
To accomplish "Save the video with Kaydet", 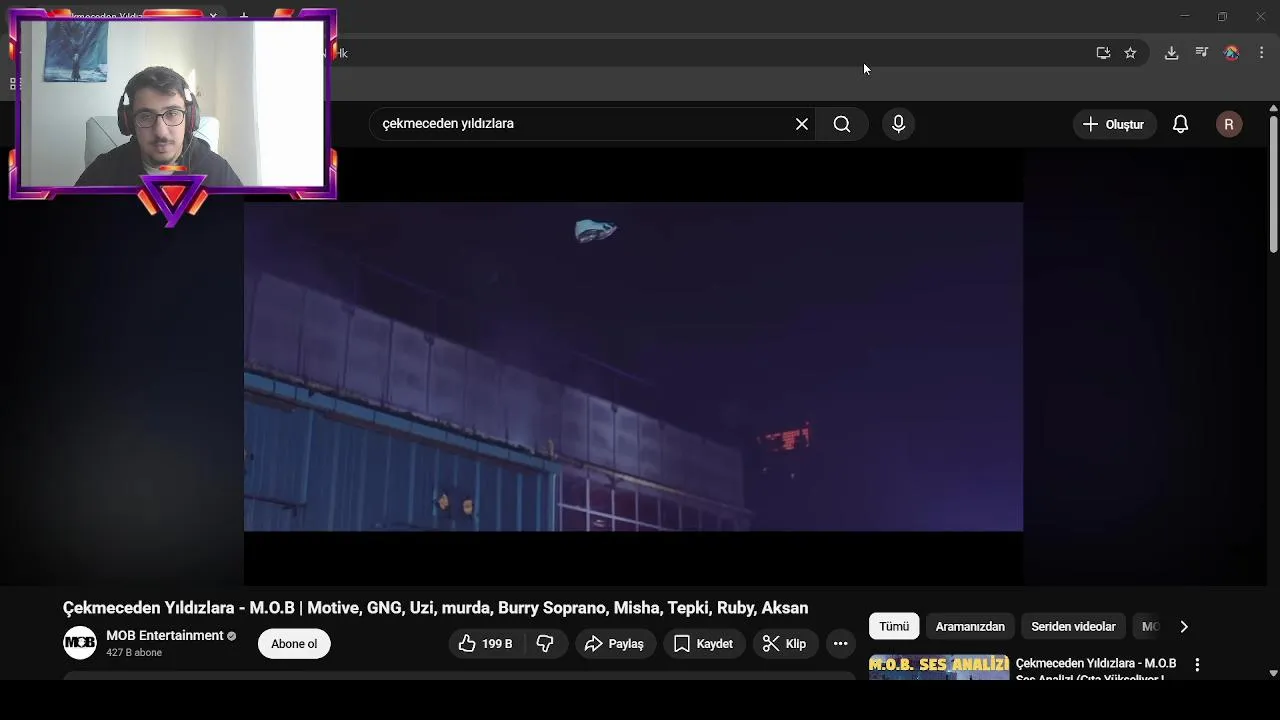I will click(x=704, y=644).
